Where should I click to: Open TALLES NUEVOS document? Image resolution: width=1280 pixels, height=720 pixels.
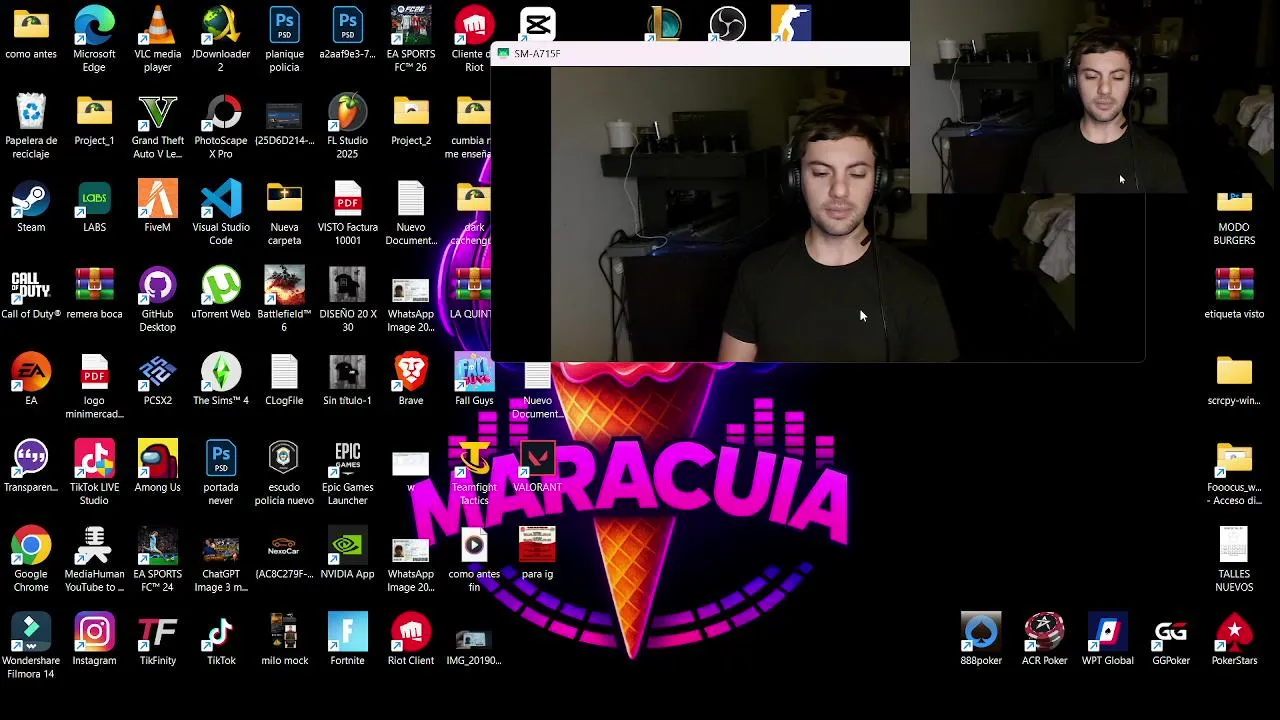pos(1234,559)
